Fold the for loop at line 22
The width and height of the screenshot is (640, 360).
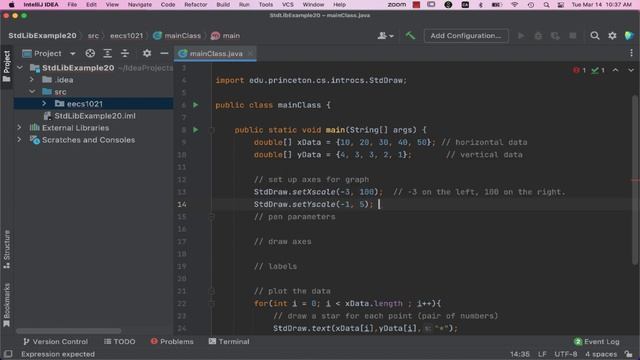(x=212, y=303)
